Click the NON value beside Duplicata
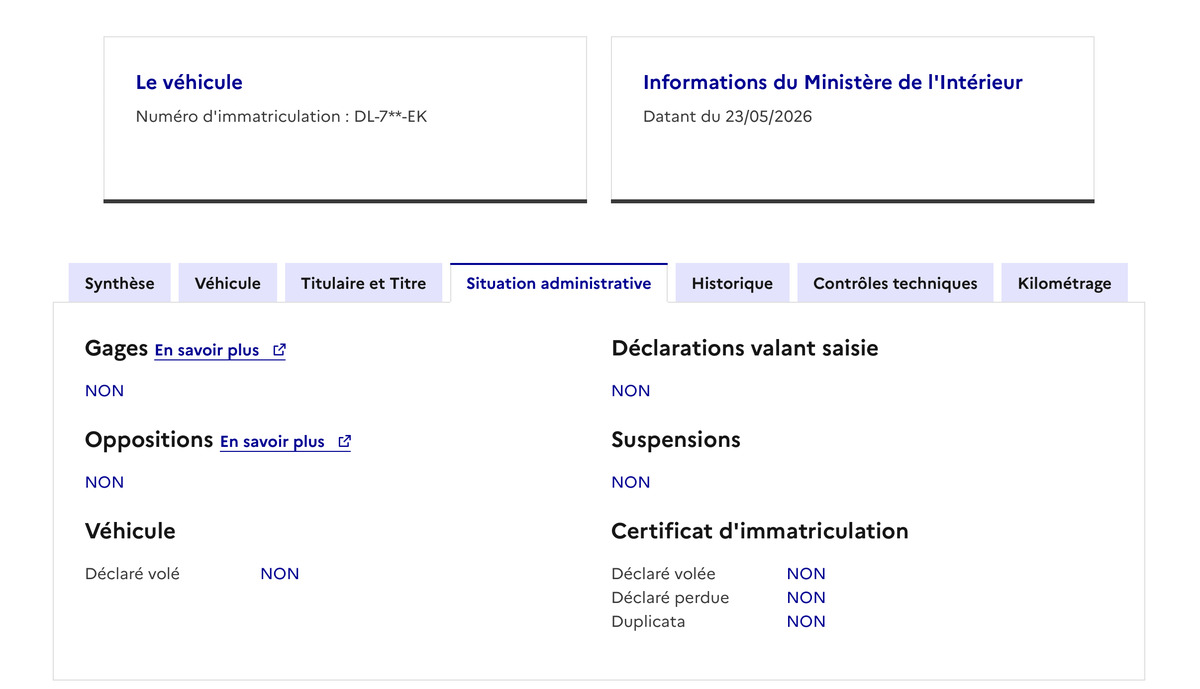Screen dimensions: 1200x689 click(x=806, y=622)
